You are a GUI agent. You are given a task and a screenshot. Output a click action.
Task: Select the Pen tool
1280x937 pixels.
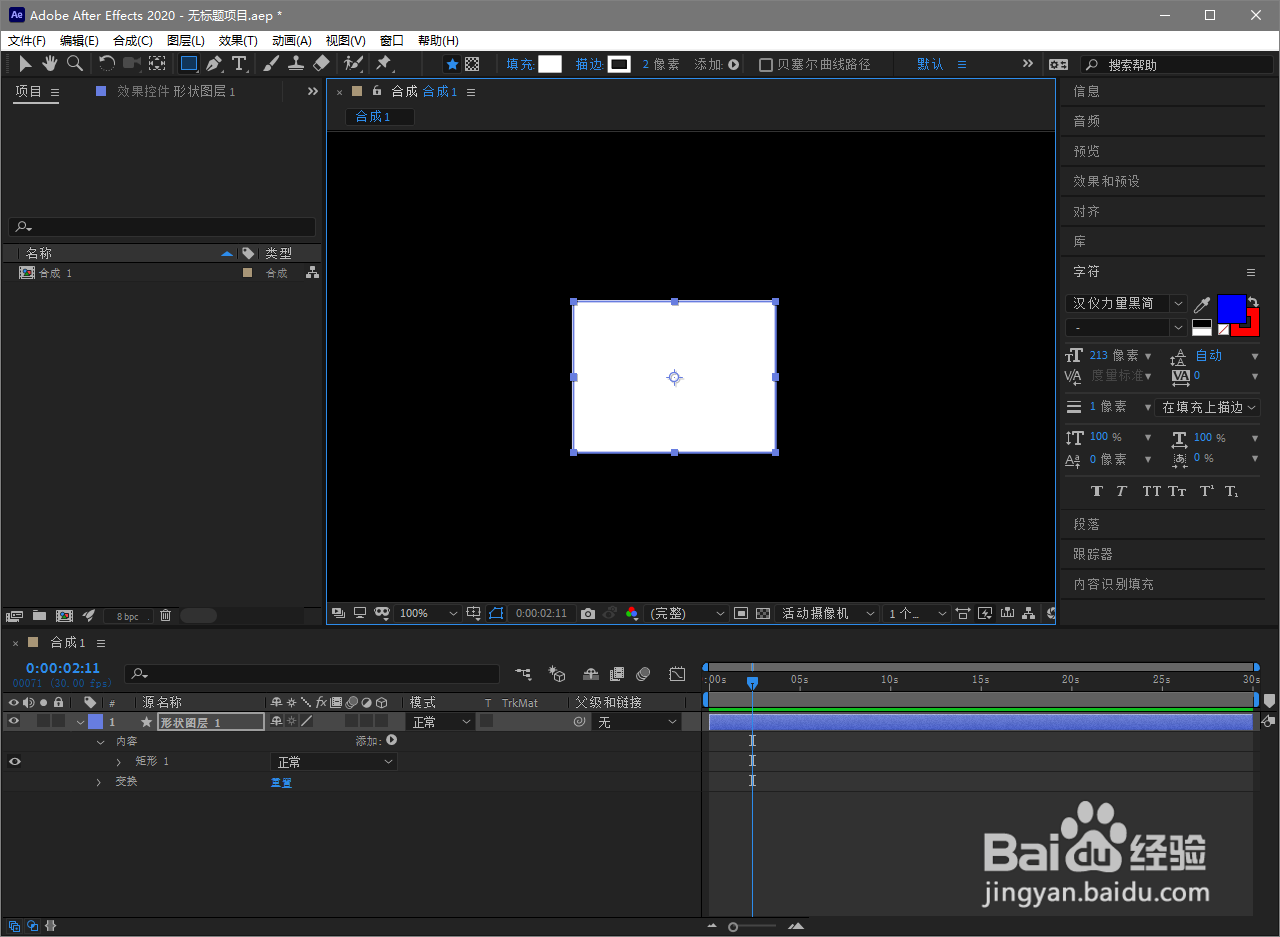pyautogui.click(x=214, y=64)
